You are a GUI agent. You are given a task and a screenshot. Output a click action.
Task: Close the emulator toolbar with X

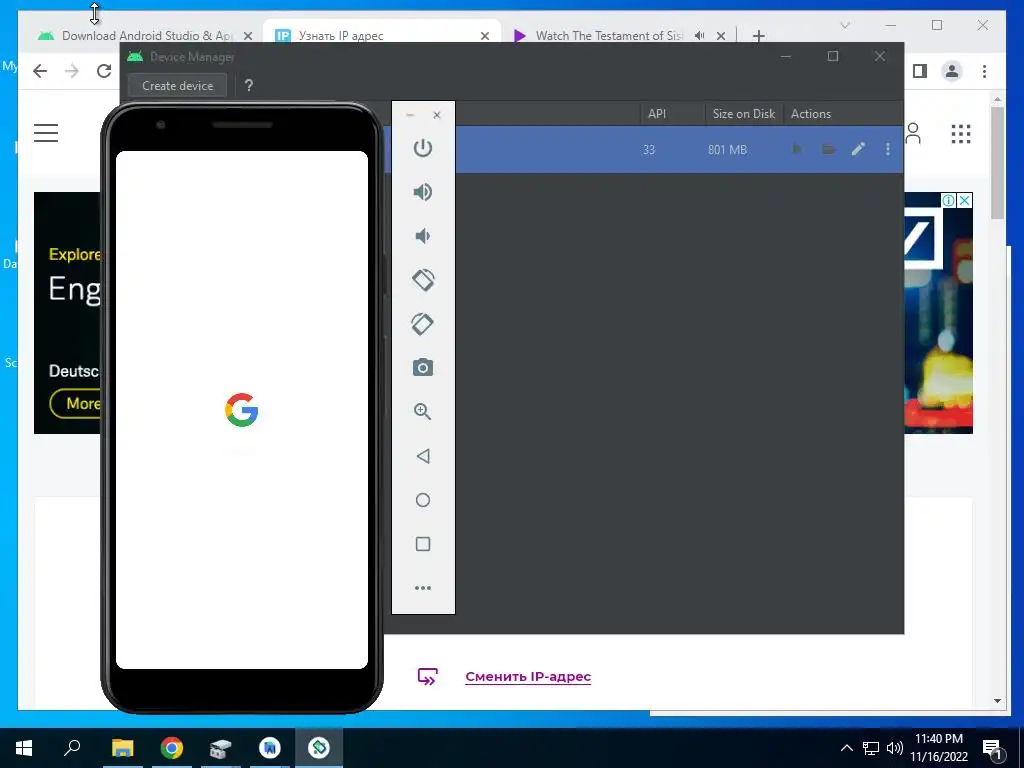click(x=437, y=115)
